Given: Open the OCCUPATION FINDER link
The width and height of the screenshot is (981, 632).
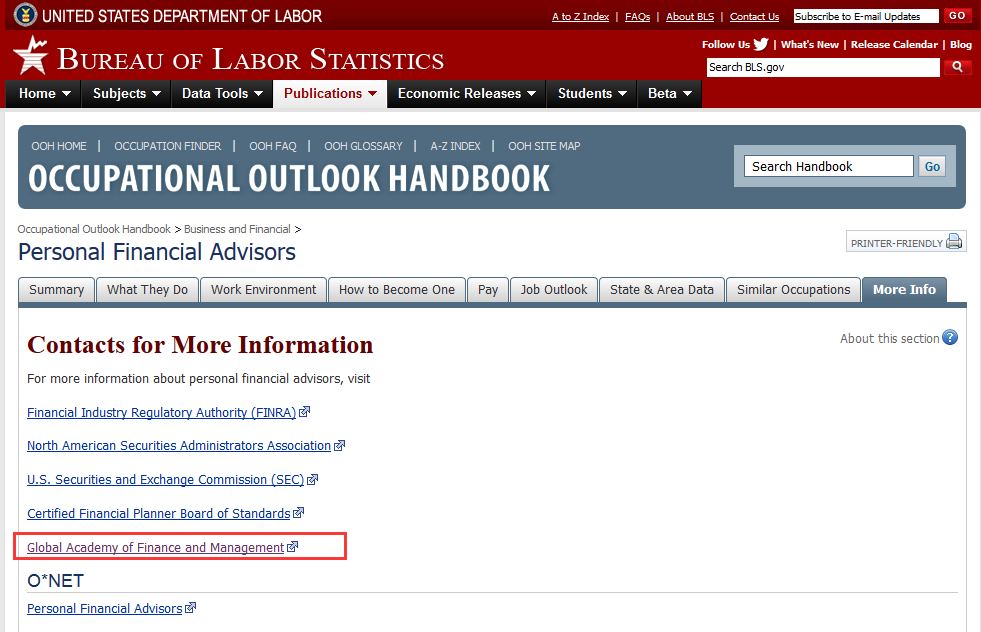Looking at the screenshot, I should coord(168,146).
